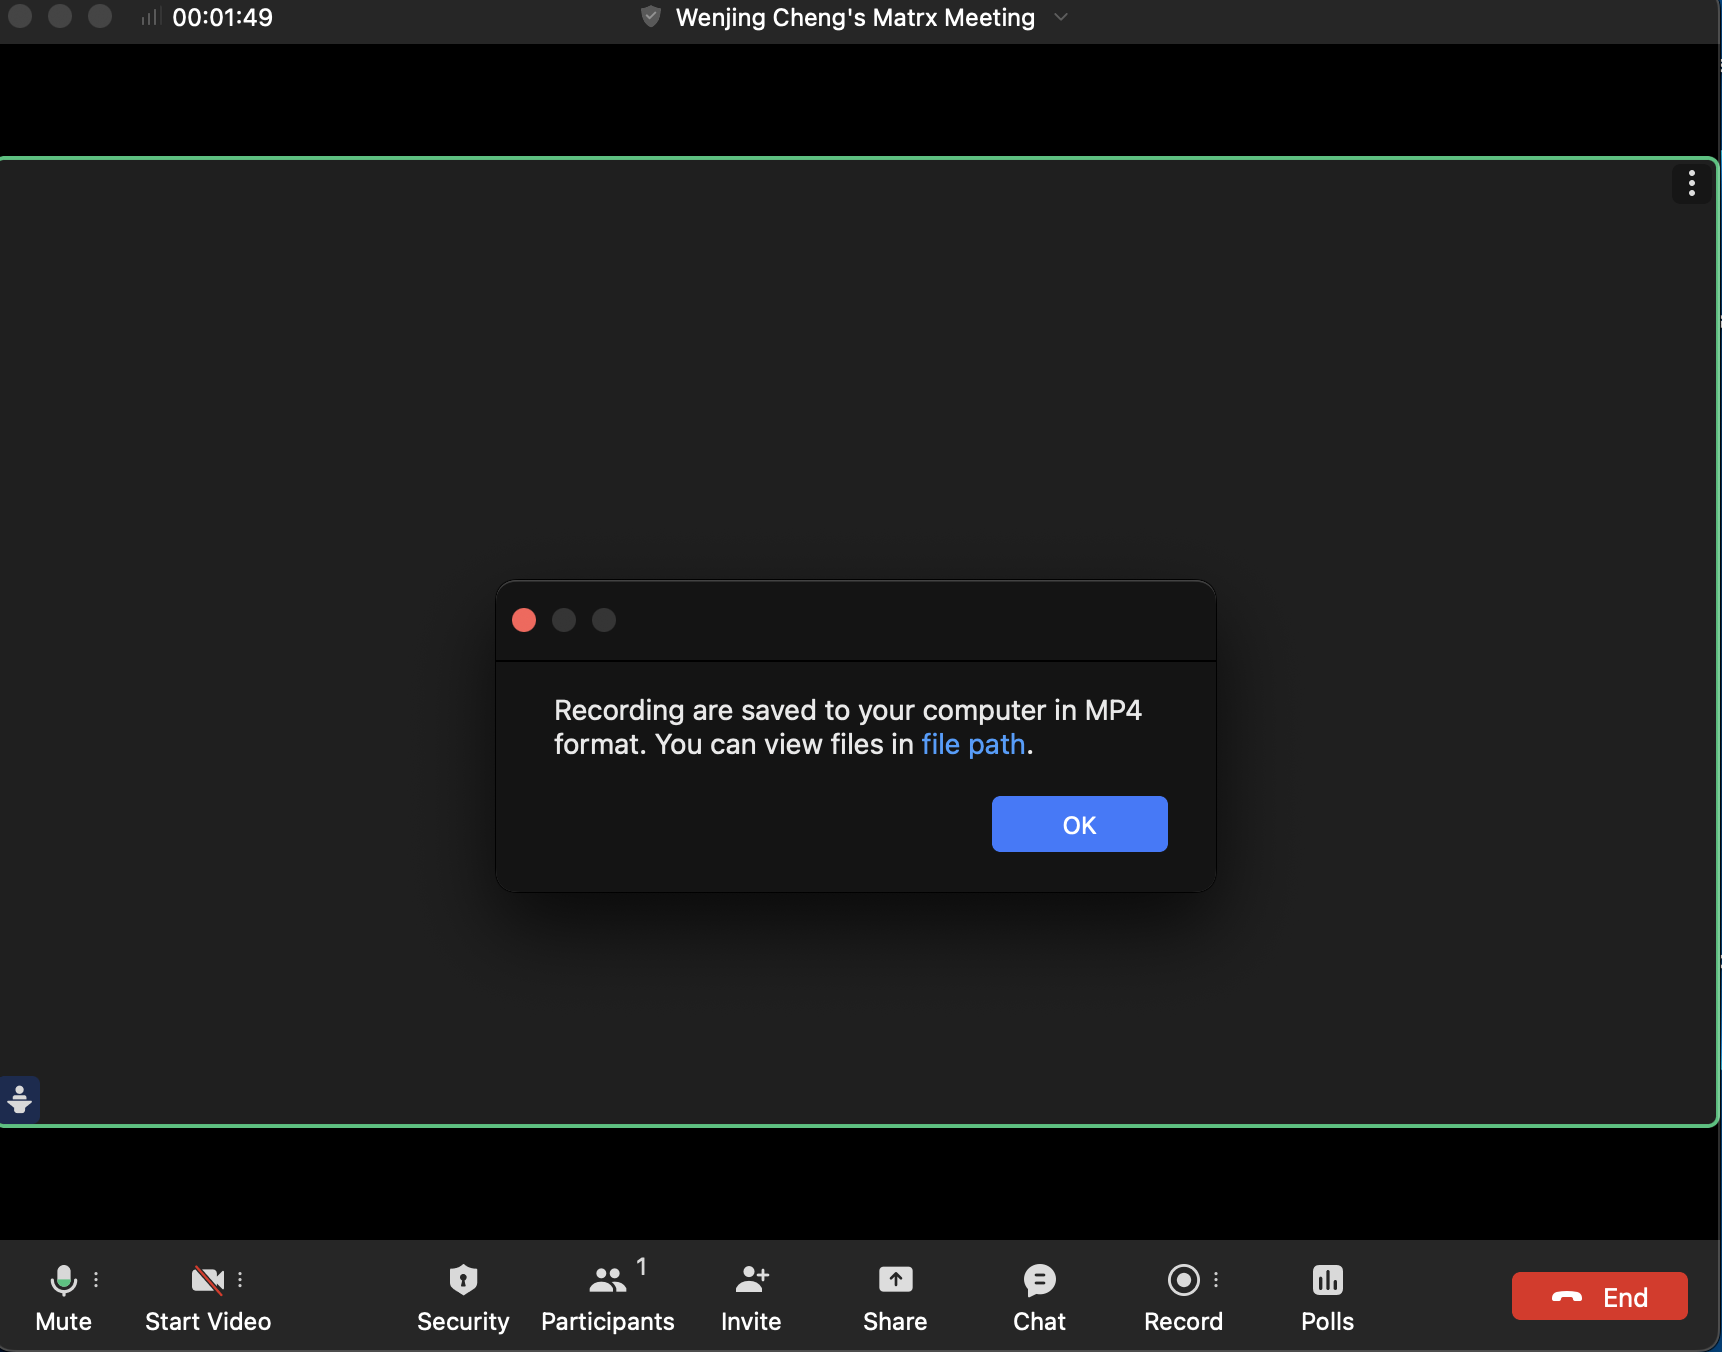Click the accessibility icon at bottom left
The height and width of the screenshot is (1352, 1722).
tap(19, 1099)
